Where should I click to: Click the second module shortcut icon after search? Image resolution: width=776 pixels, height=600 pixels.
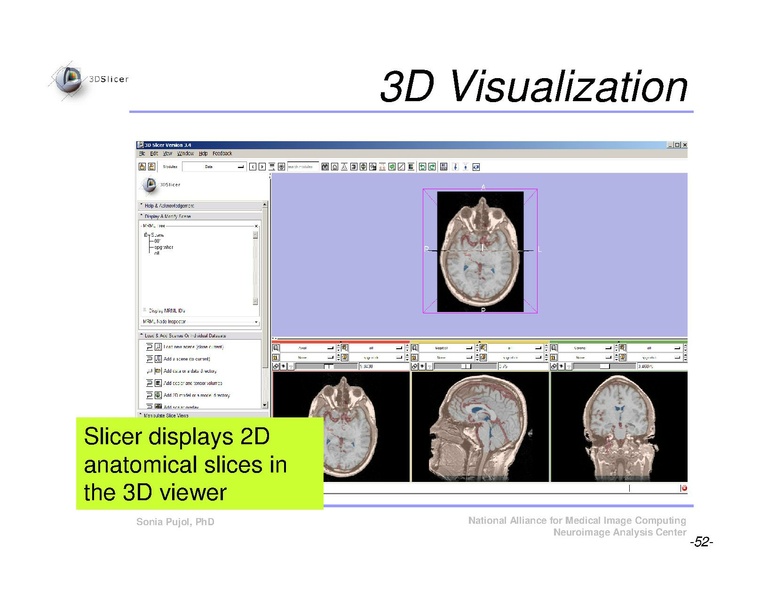(335, 167)
